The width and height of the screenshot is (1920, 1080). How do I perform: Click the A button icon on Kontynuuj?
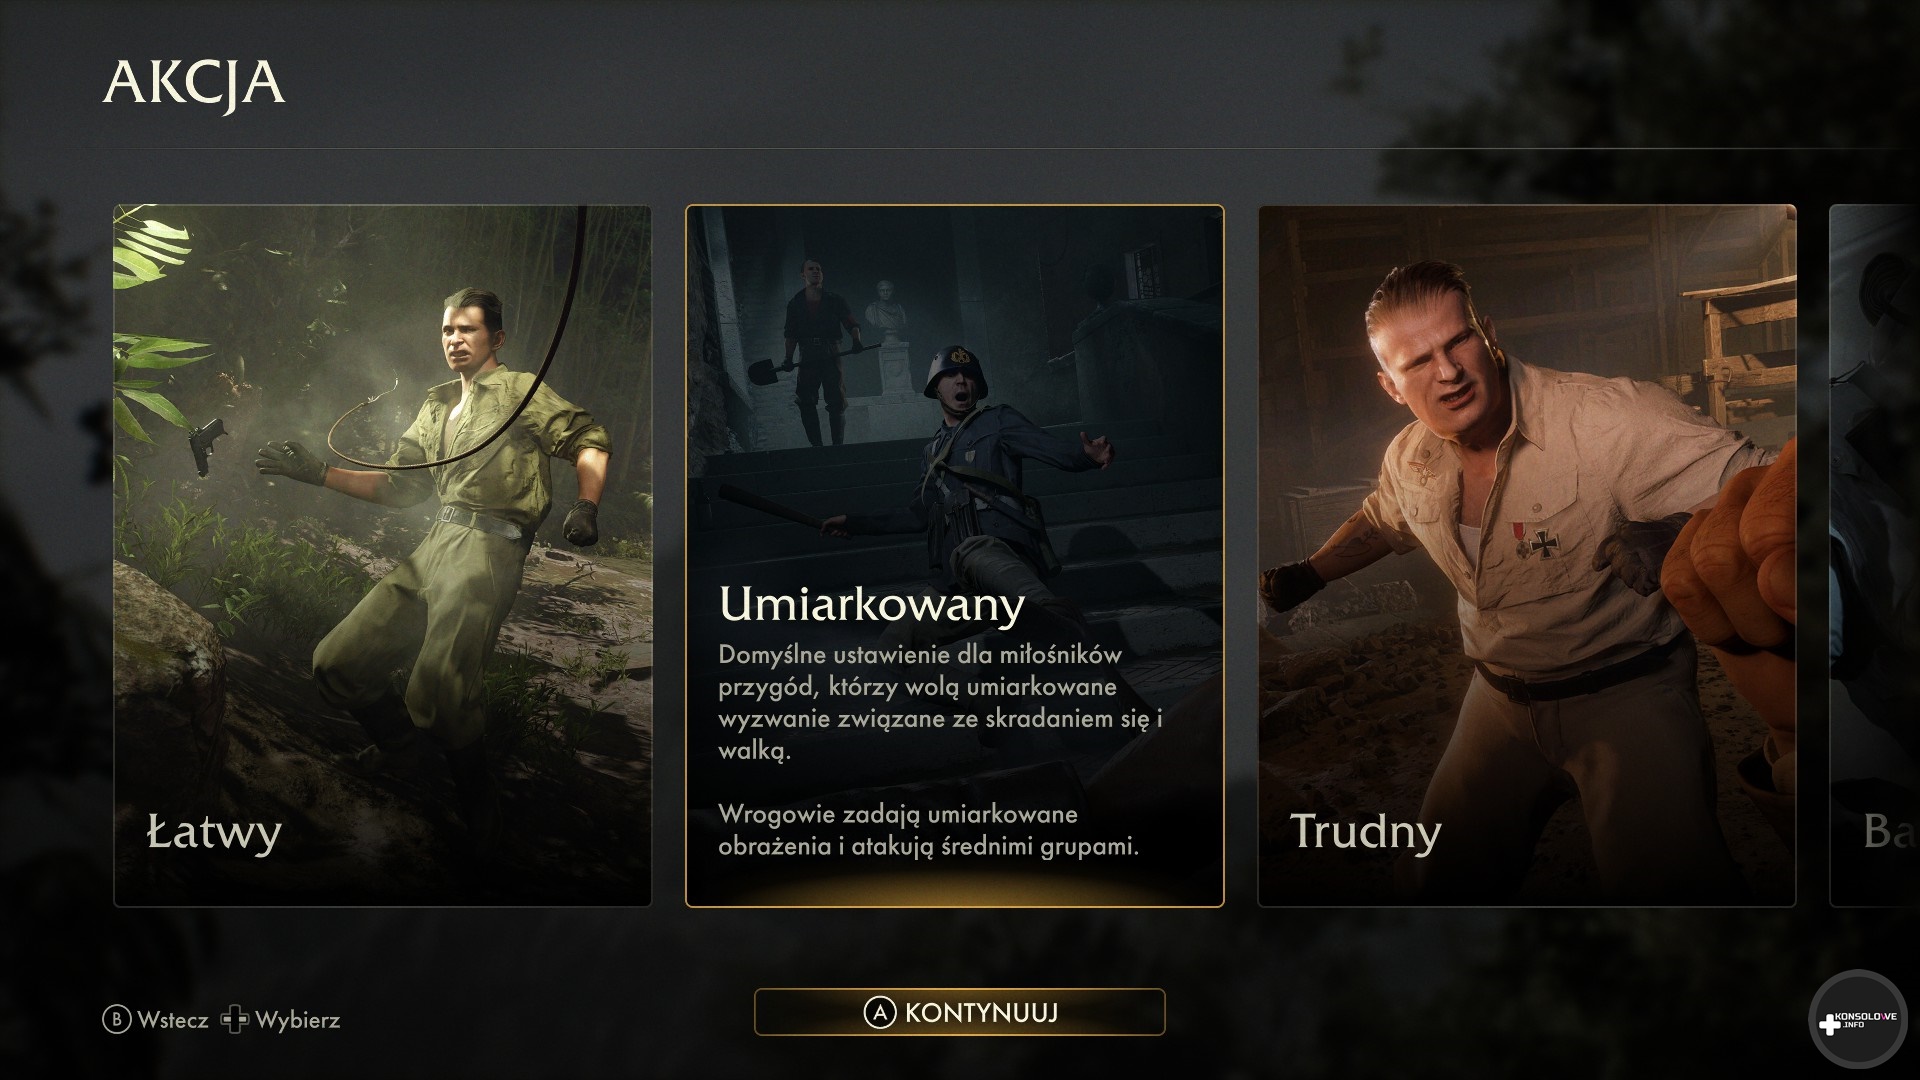pos(879,1013)
